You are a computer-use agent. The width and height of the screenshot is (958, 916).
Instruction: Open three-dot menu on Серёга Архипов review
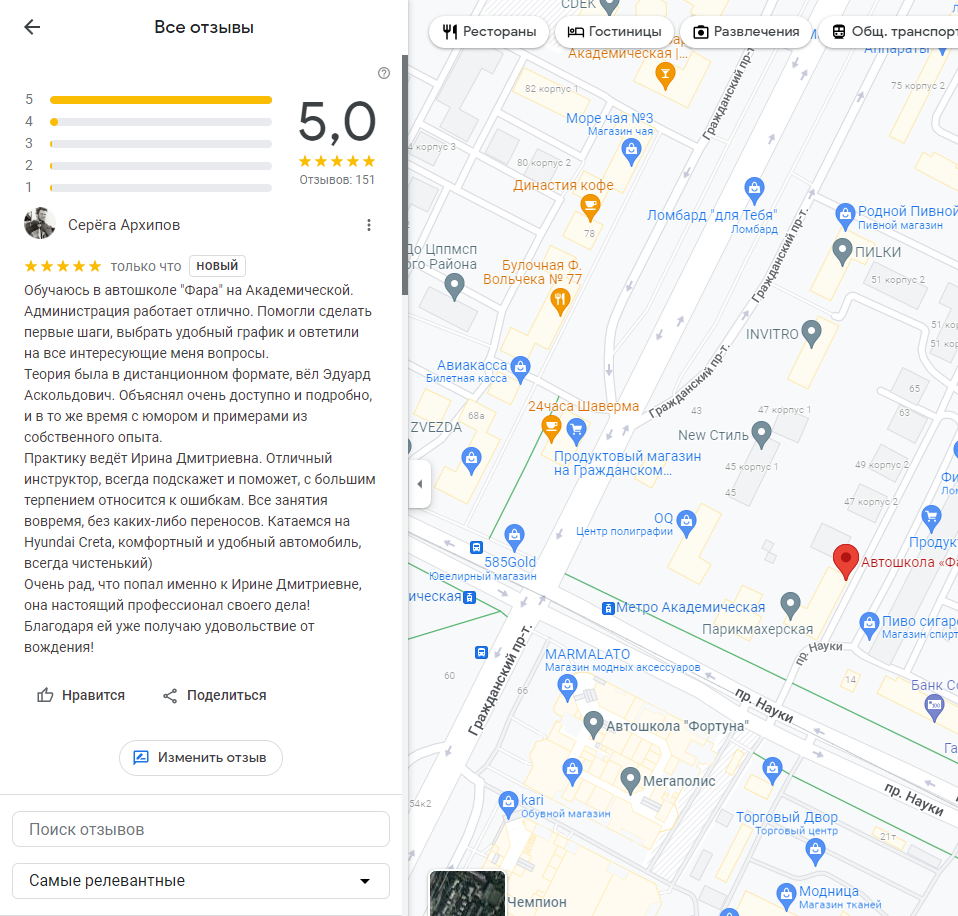tap(369, 225)
